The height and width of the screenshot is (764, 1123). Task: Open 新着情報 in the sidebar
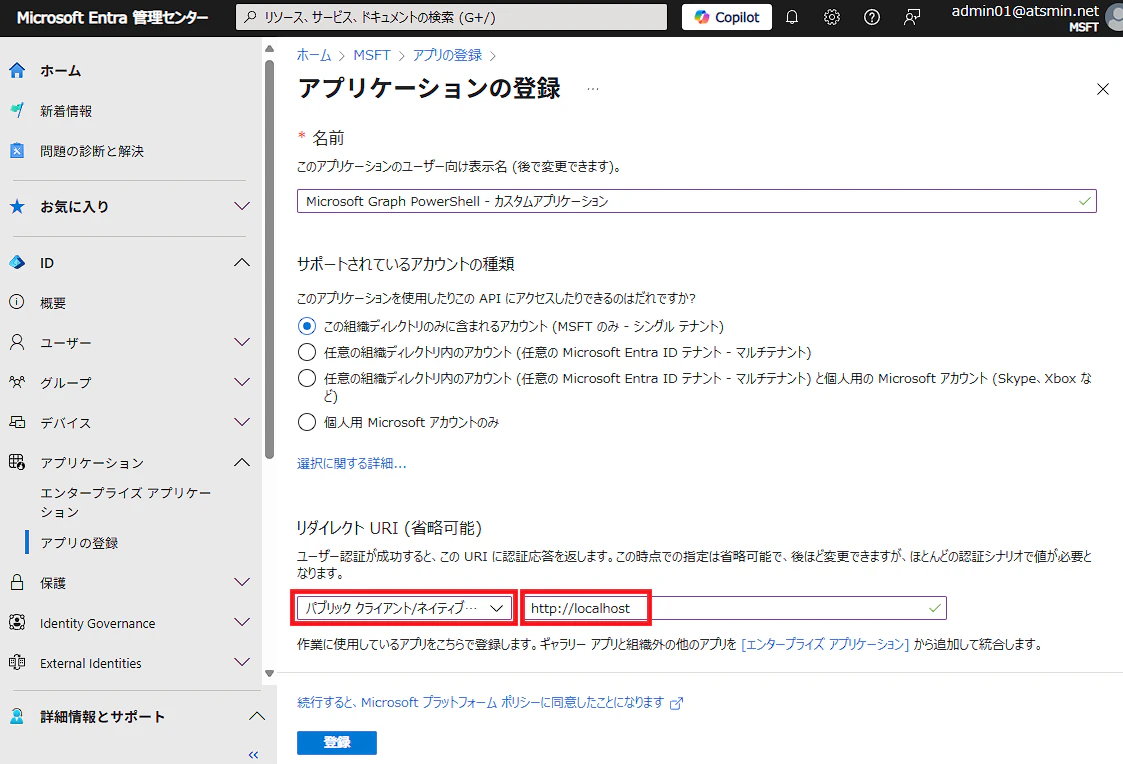tap(66, 111)
